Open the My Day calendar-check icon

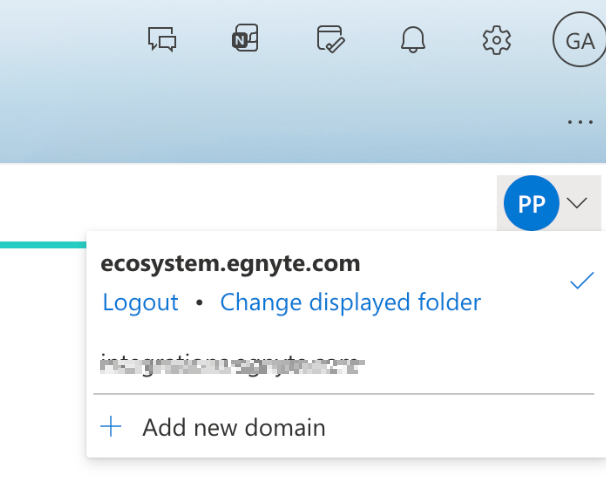[330, 40]
